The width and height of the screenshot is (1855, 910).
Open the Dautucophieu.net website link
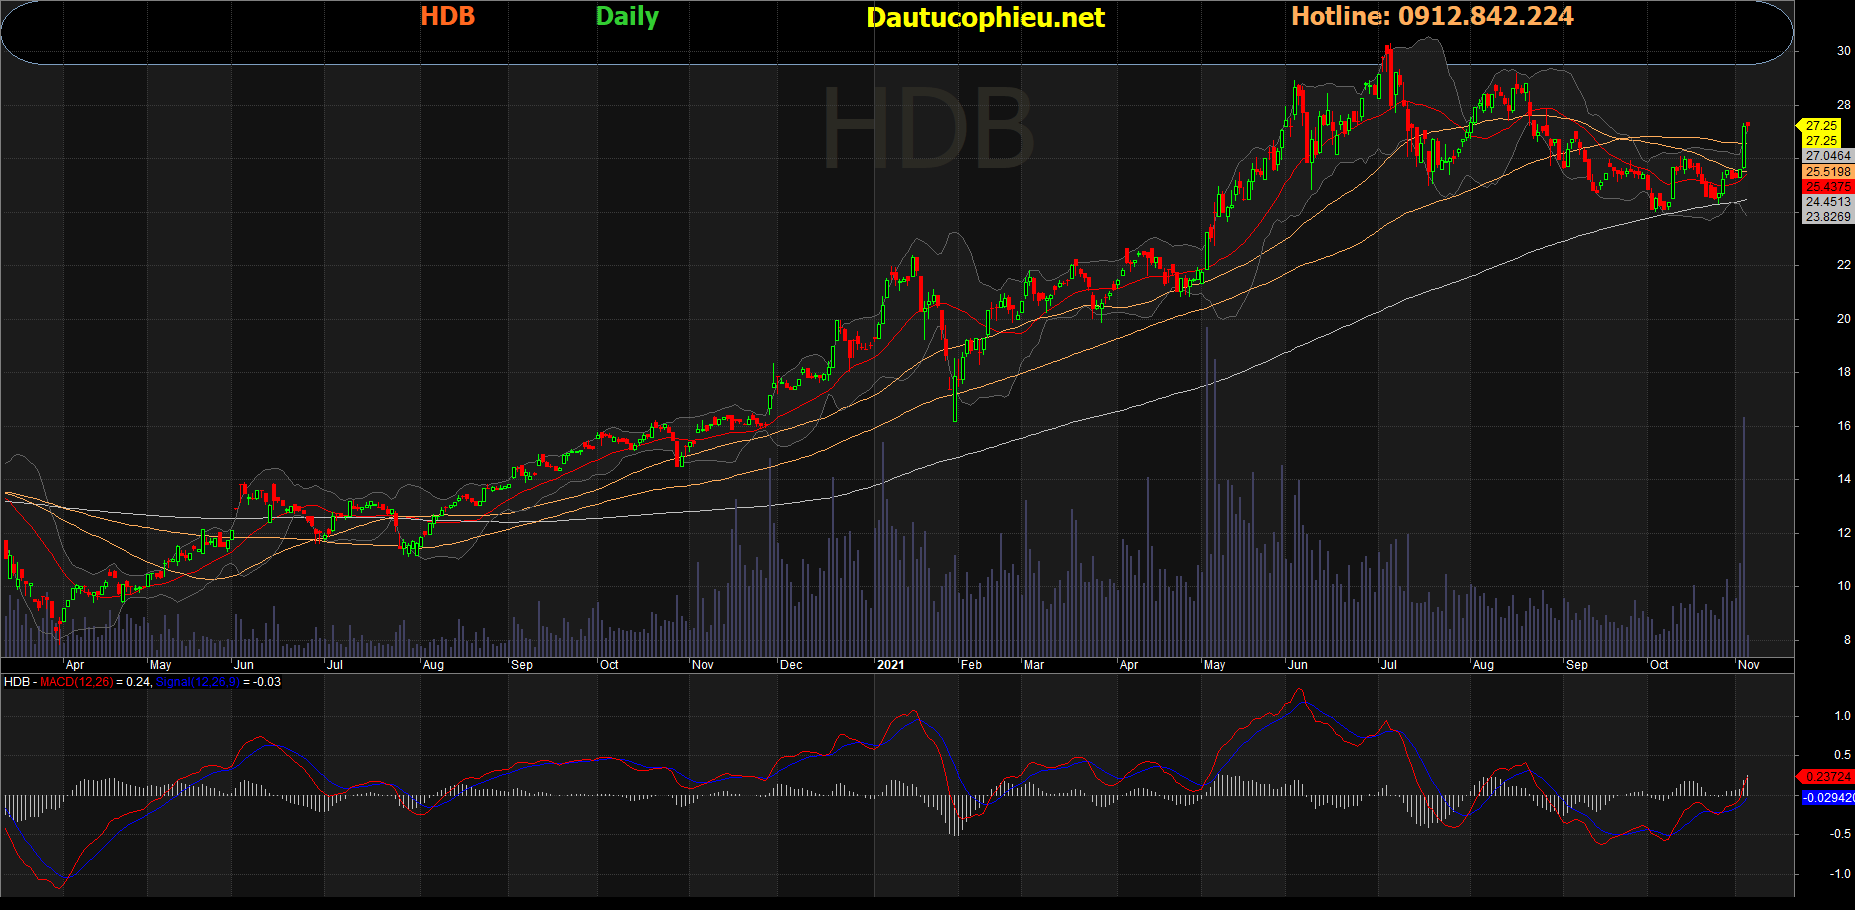point(985,17)
